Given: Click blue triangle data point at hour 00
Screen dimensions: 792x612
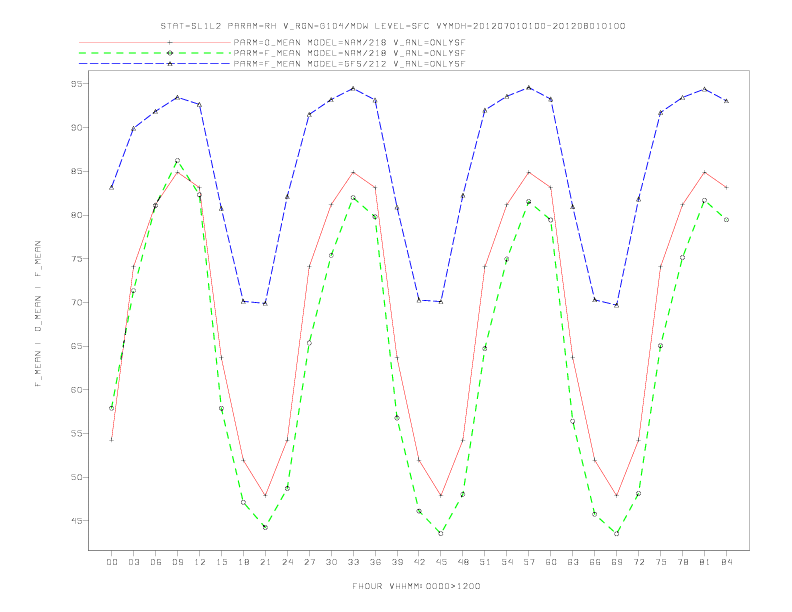Looking at the screenshot, I should click(112, 187).
